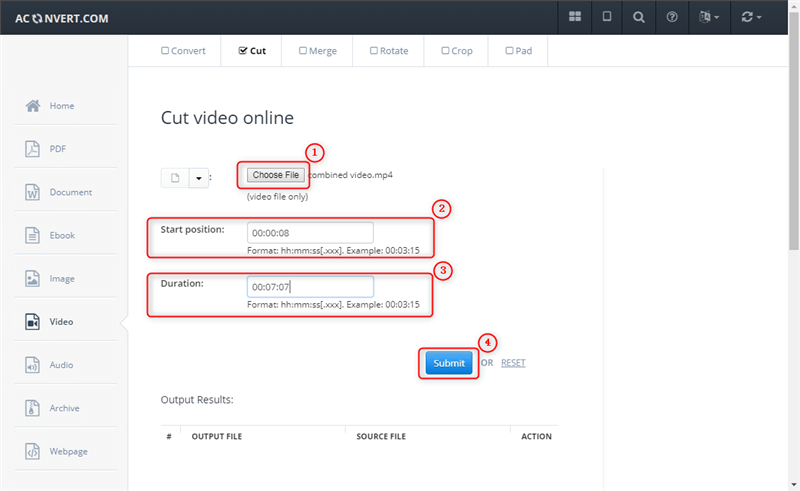The width and height of the screenshot is (800, 491).
Task: Open the grid view icon in header
Action: pyautogui.click(x=574, y=17)
